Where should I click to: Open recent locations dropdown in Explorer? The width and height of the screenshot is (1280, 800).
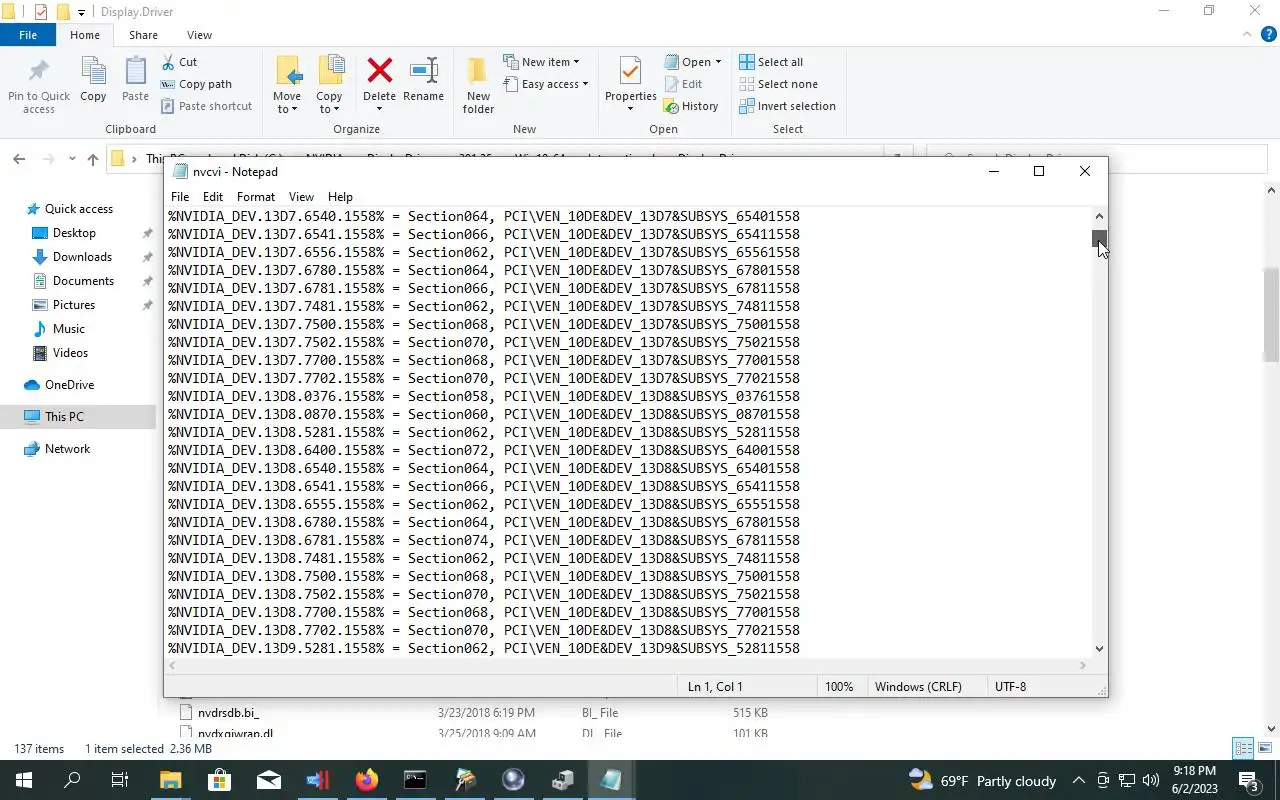[72, 159]
